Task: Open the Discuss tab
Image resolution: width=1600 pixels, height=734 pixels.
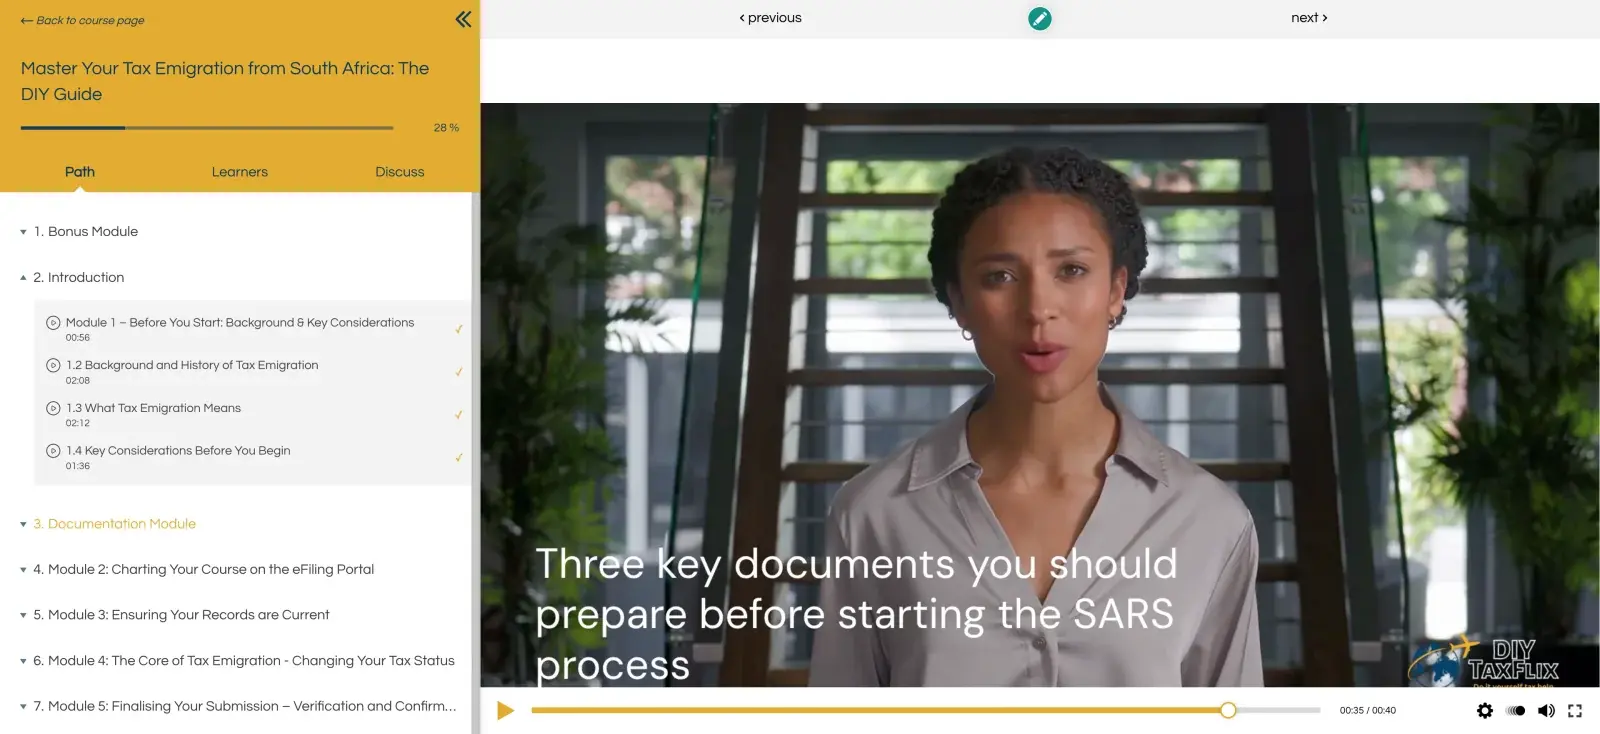Action: click(400, 172)
